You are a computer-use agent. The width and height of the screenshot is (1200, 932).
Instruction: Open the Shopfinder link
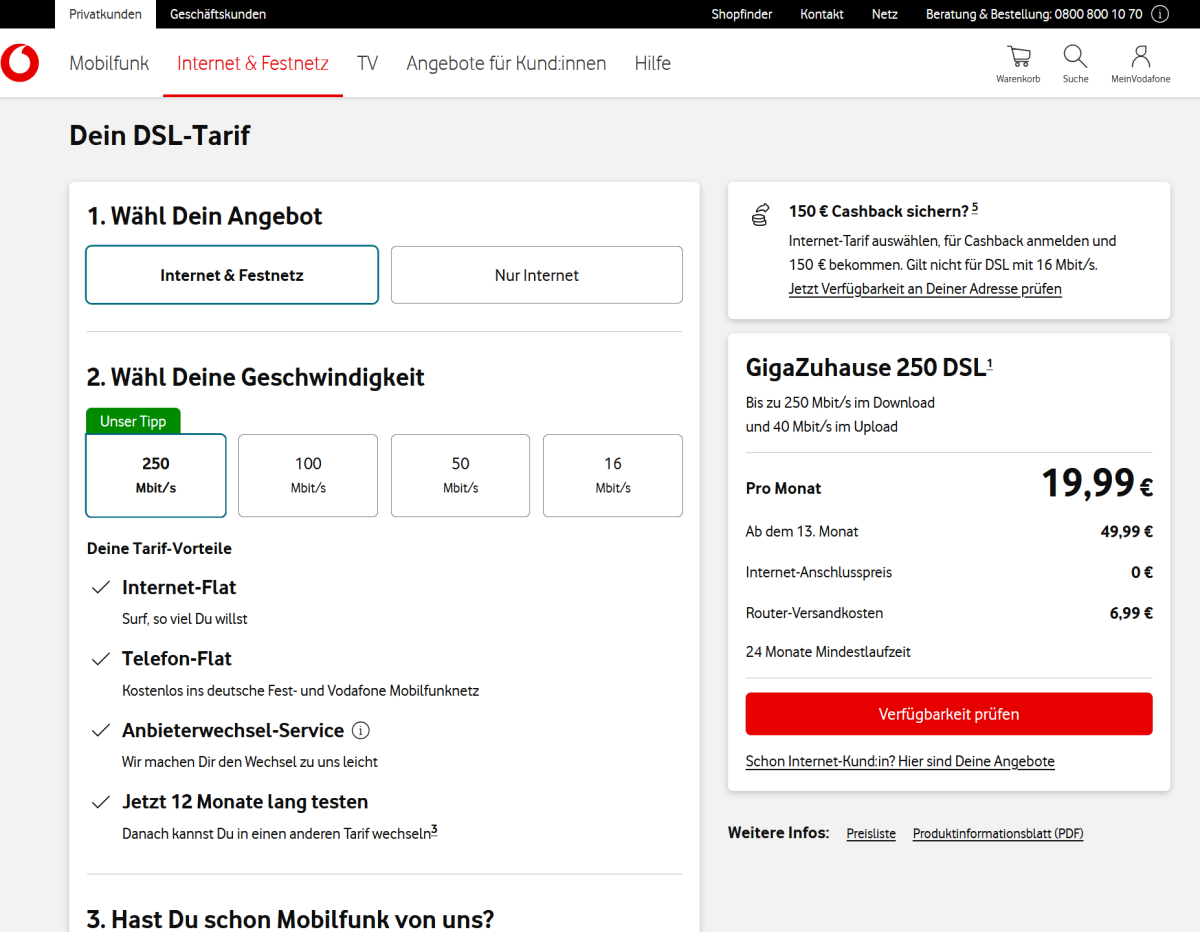click(742, 14)
